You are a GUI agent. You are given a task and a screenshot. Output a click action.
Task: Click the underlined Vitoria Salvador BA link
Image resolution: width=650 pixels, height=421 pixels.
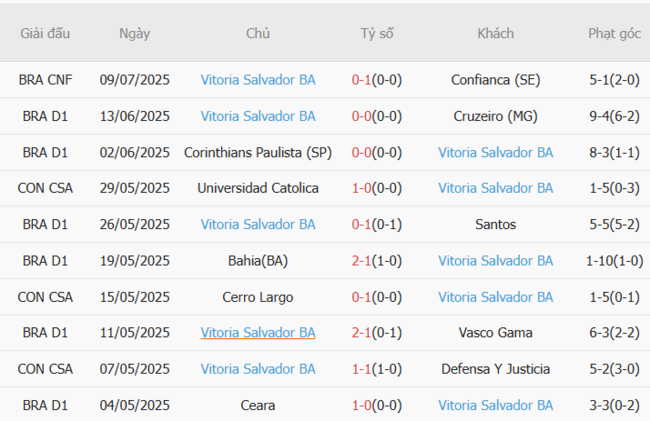(258, 333)
